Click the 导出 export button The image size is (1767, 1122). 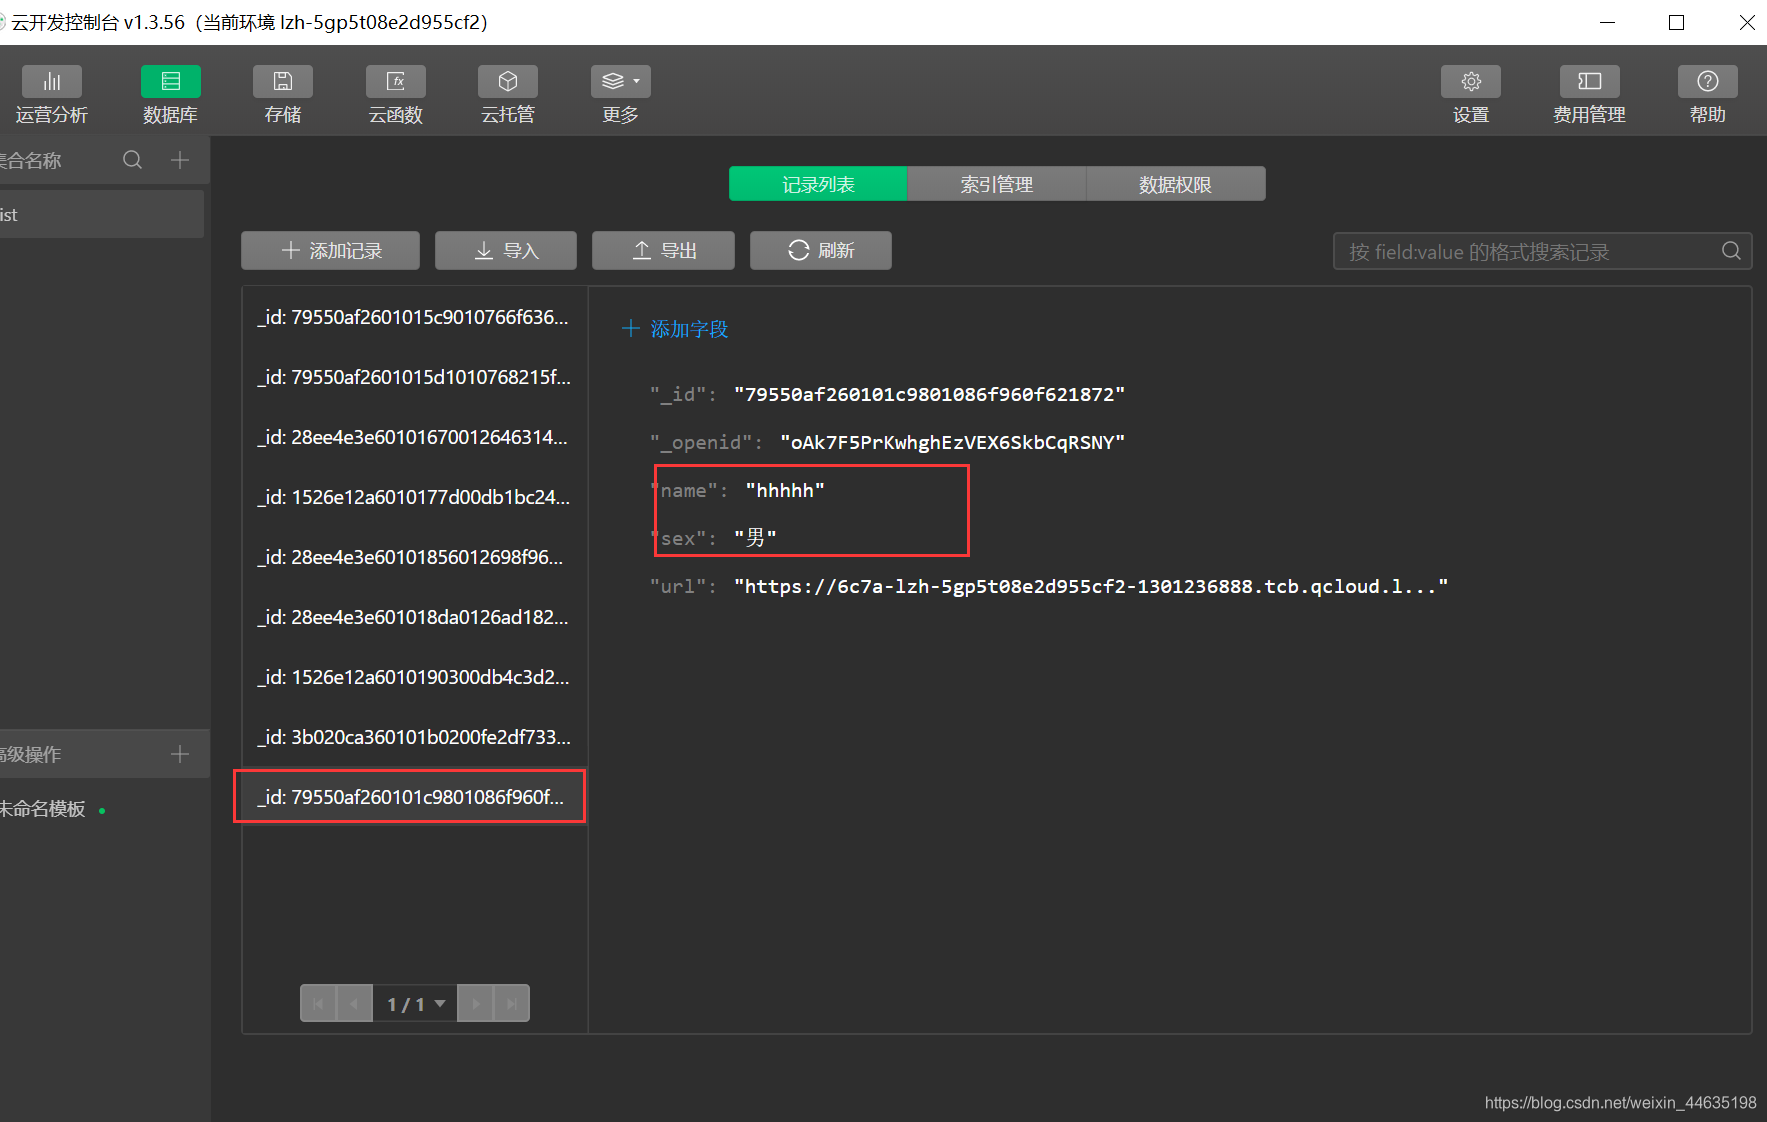(x=663, y=250)
